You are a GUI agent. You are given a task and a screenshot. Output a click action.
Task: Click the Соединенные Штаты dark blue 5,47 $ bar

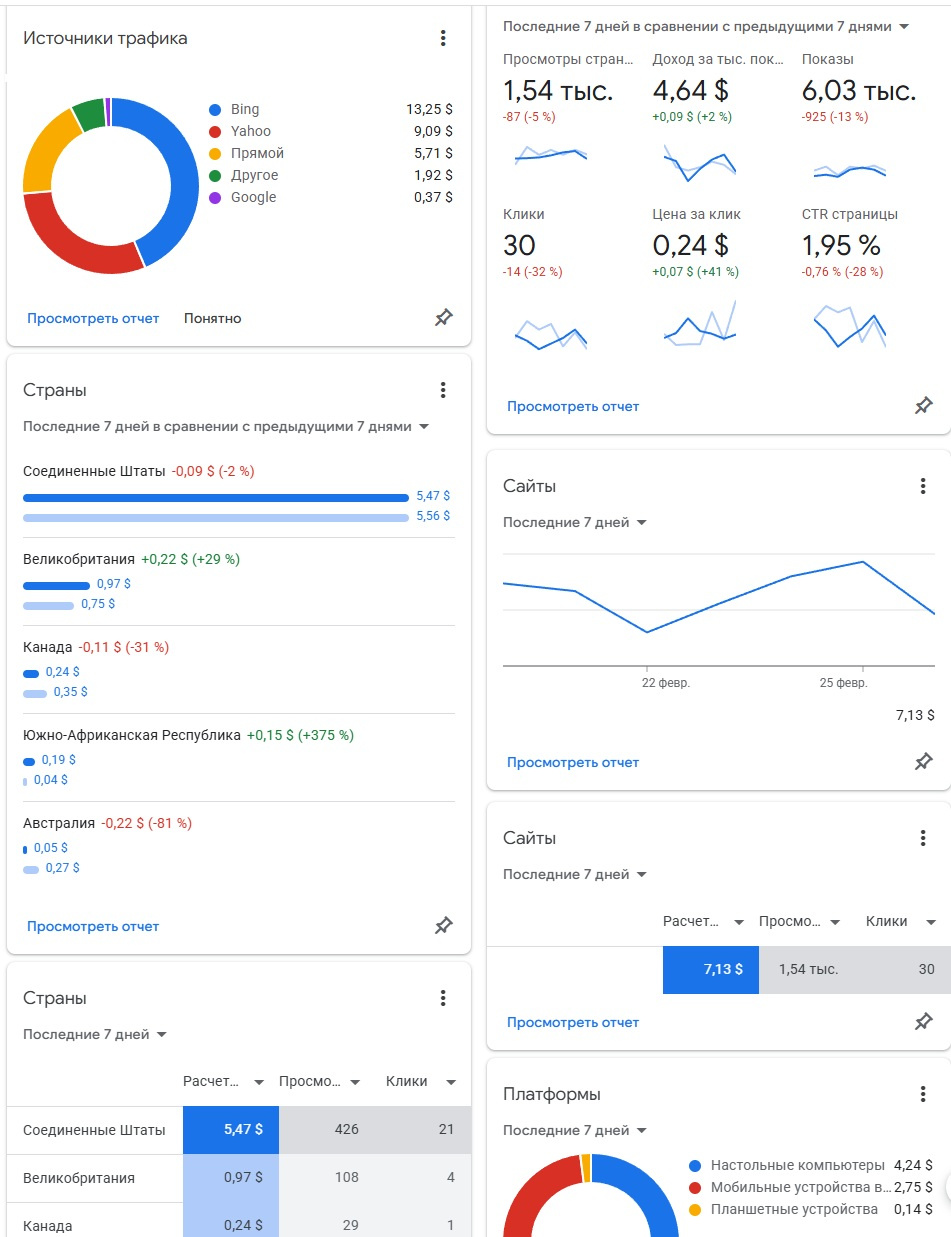tap(216, 497)
